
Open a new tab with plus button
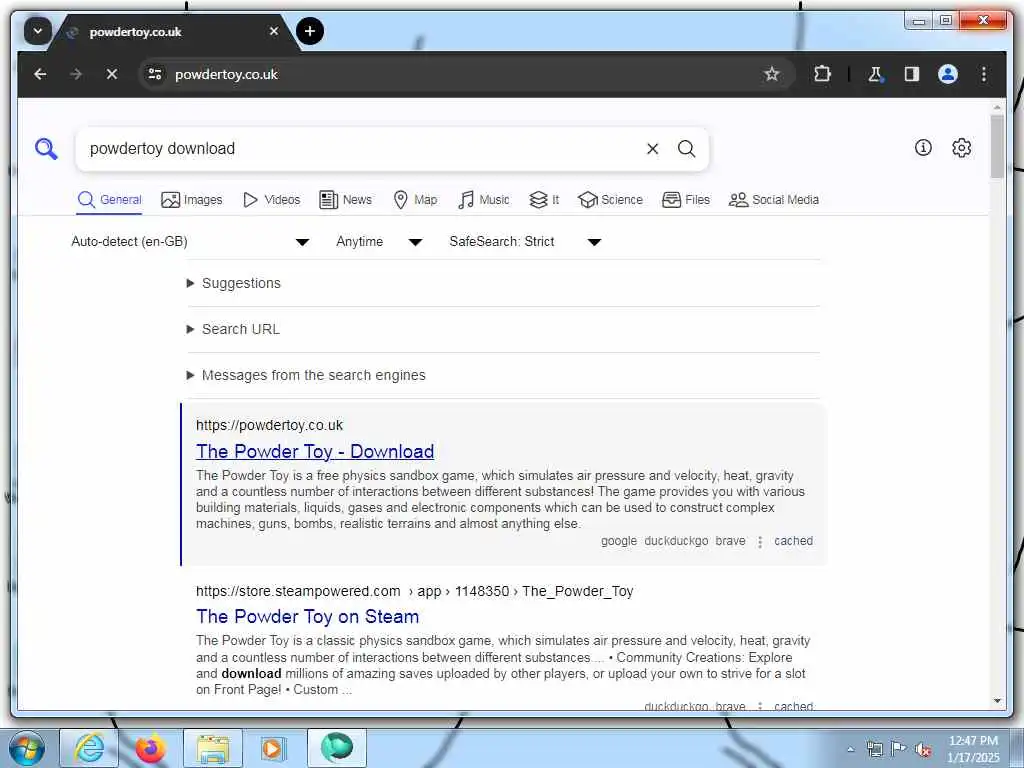[x=310, y=31]
